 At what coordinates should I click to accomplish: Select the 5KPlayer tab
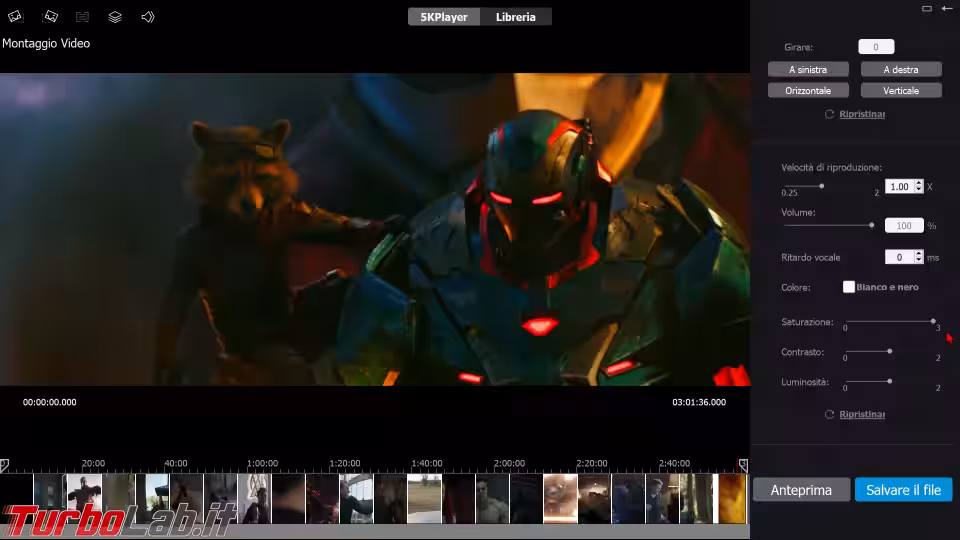tap(444, 17)
